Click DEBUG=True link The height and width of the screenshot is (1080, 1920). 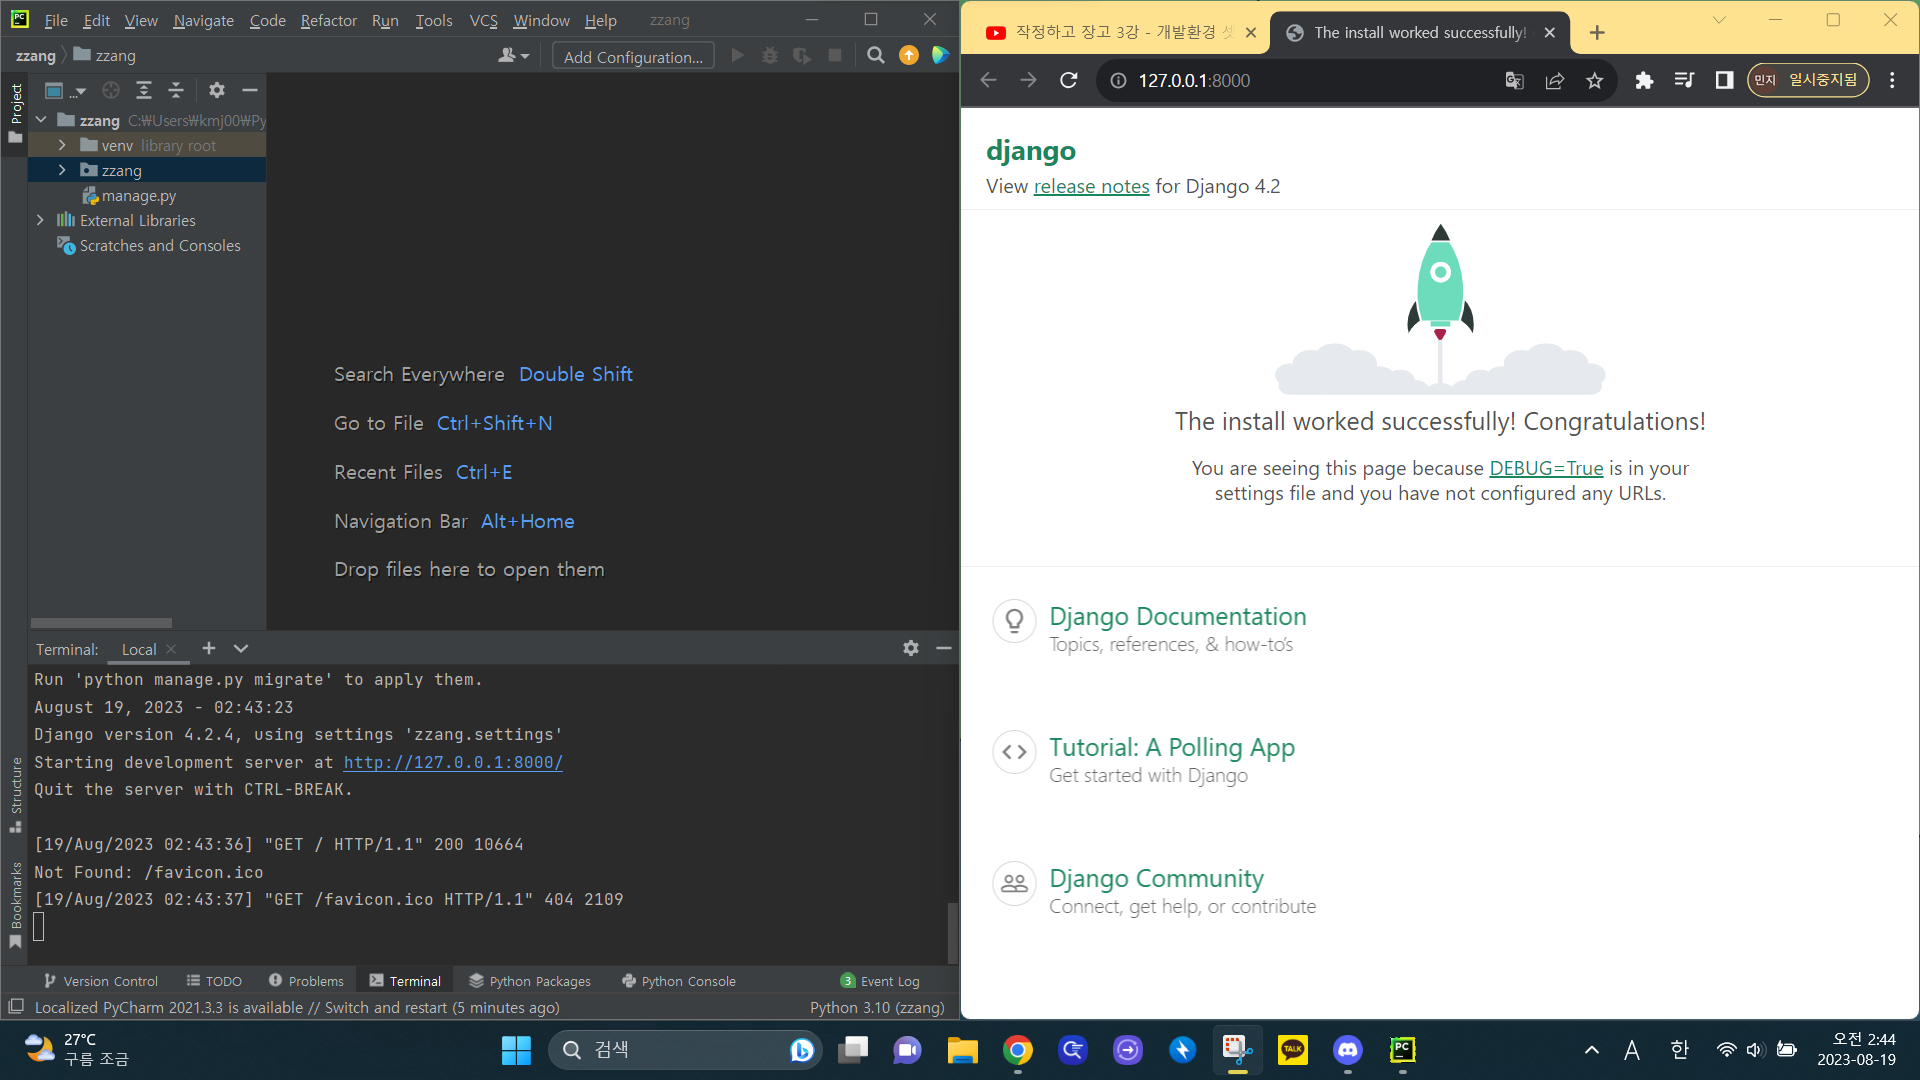(1546, 468)
